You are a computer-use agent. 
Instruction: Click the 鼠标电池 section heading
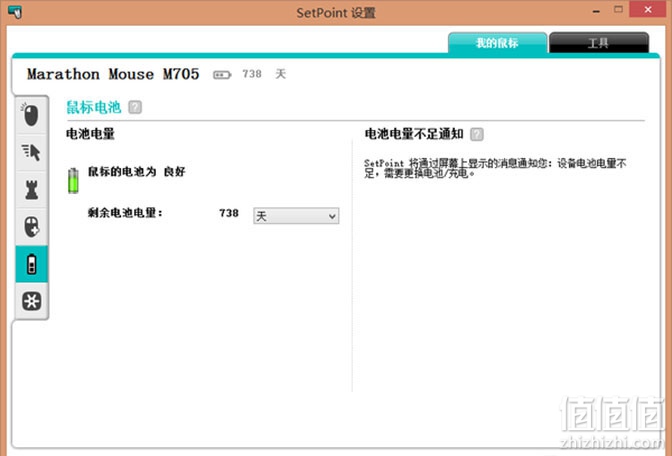pyautogui.click(x=93, y=107)
